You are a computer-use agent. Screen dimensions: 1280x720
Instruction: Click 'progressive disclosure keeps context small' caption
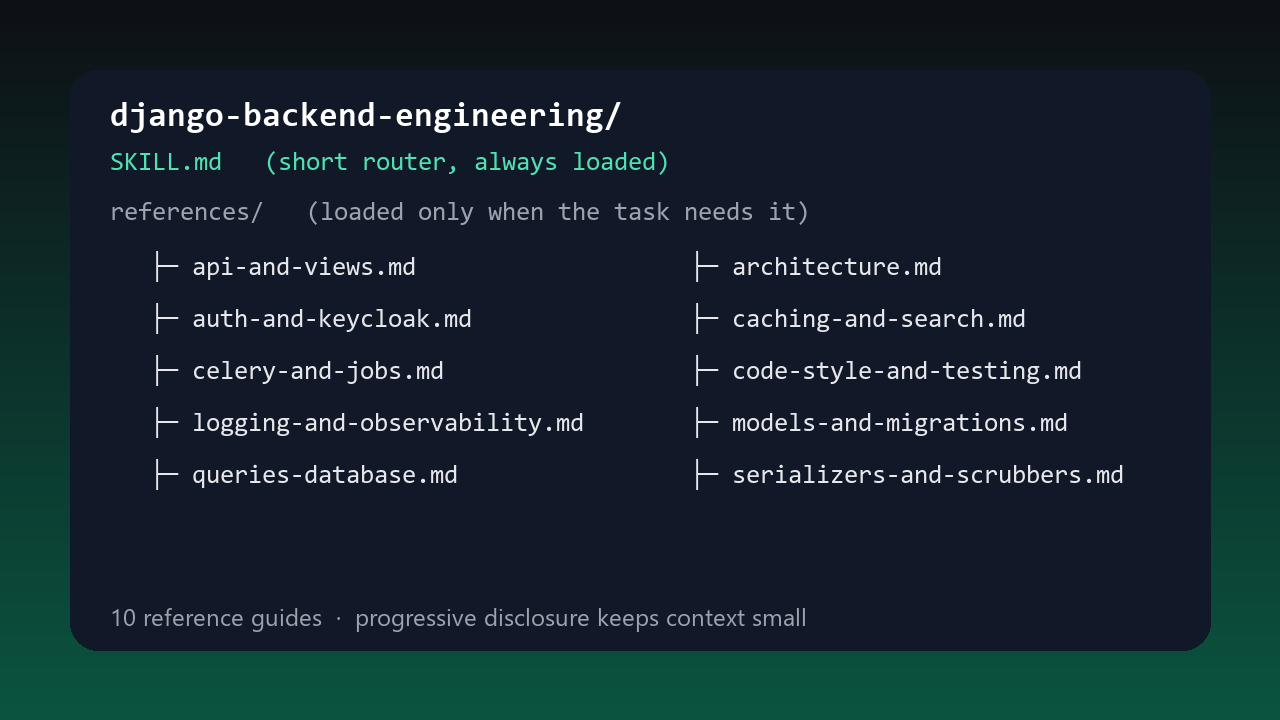coord(581,618)
